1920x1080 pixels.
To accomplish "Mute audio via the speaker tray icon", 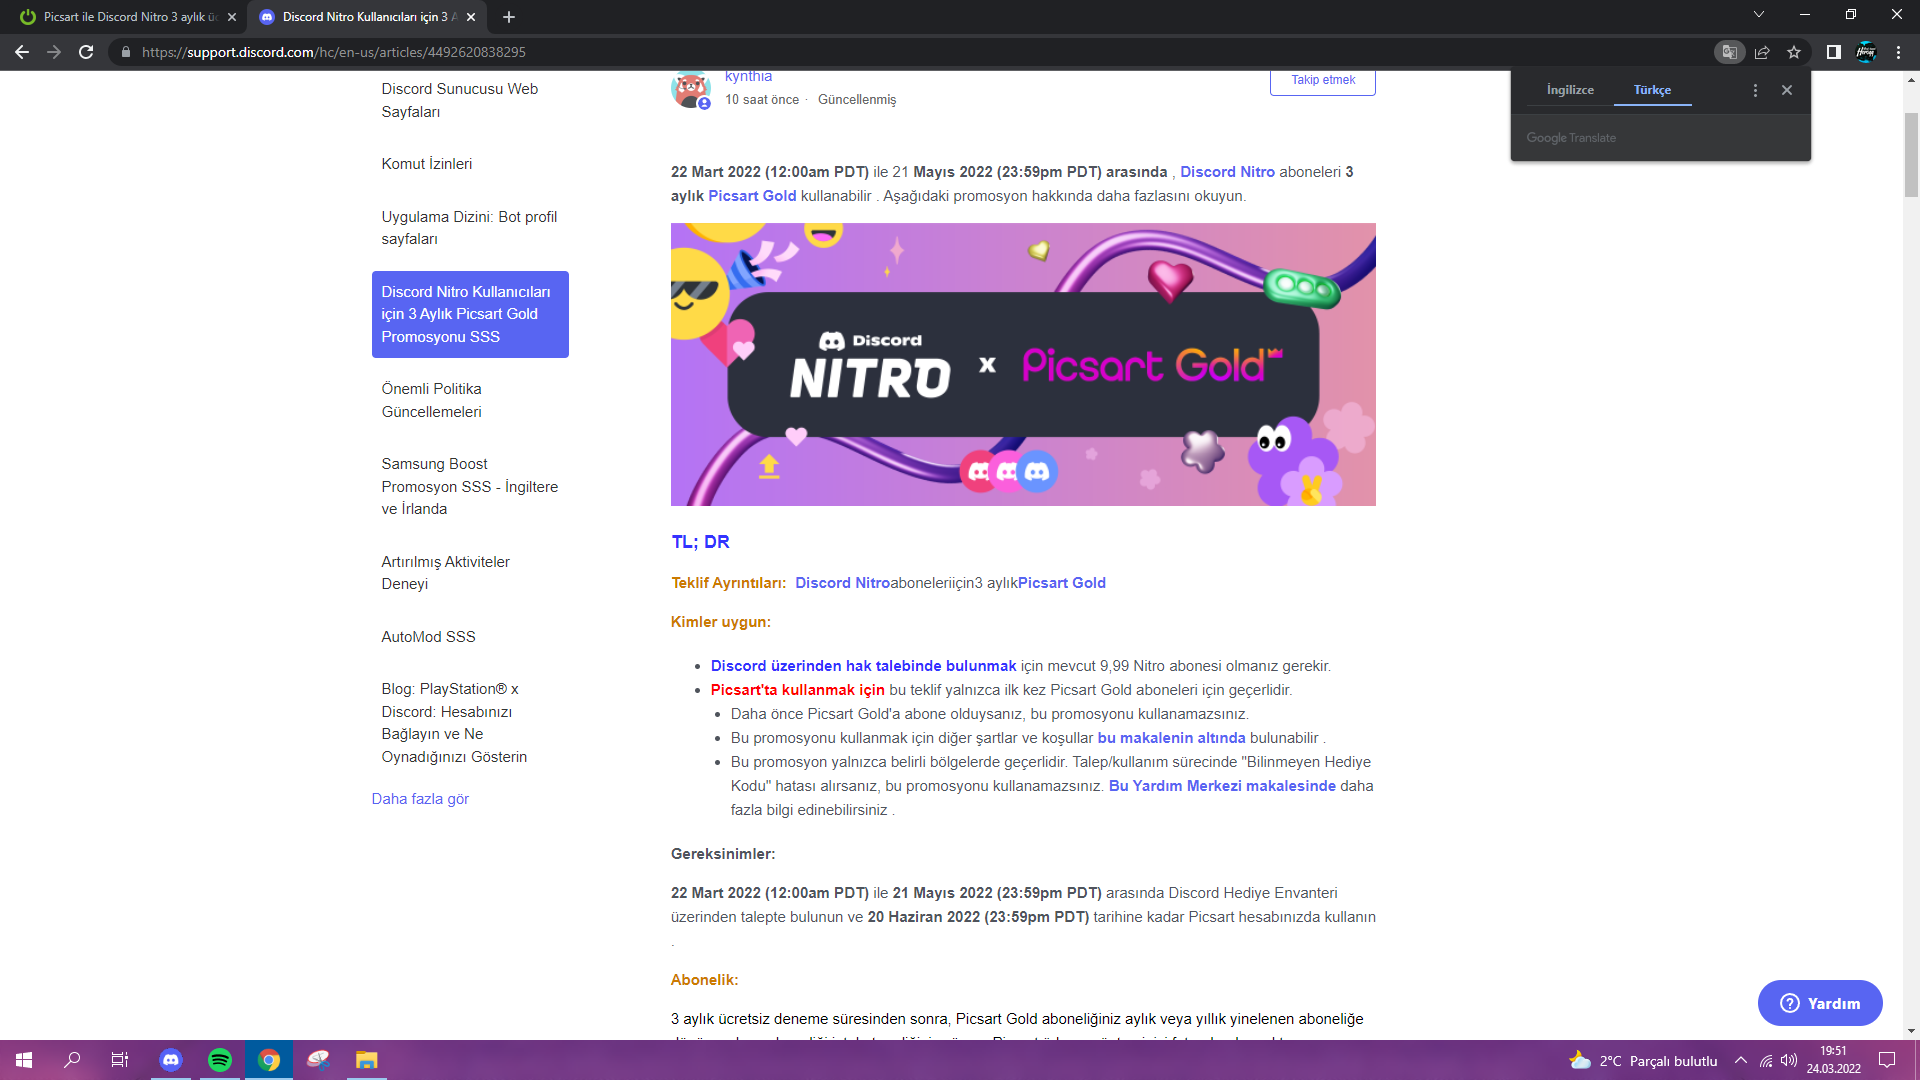I will coord(1789,1061).
